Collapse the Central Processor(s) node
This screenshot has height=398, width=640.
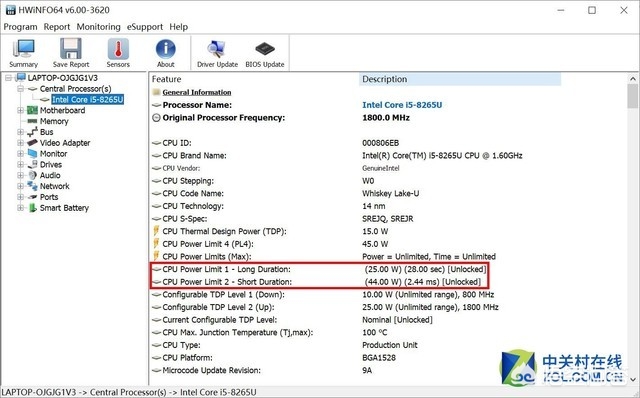20,89
